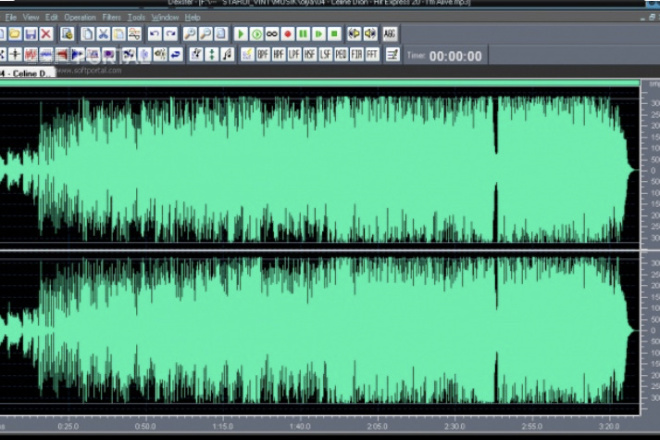660x440 pixels.
Task: Click the green up-down arrows icon
Action: 212,54
